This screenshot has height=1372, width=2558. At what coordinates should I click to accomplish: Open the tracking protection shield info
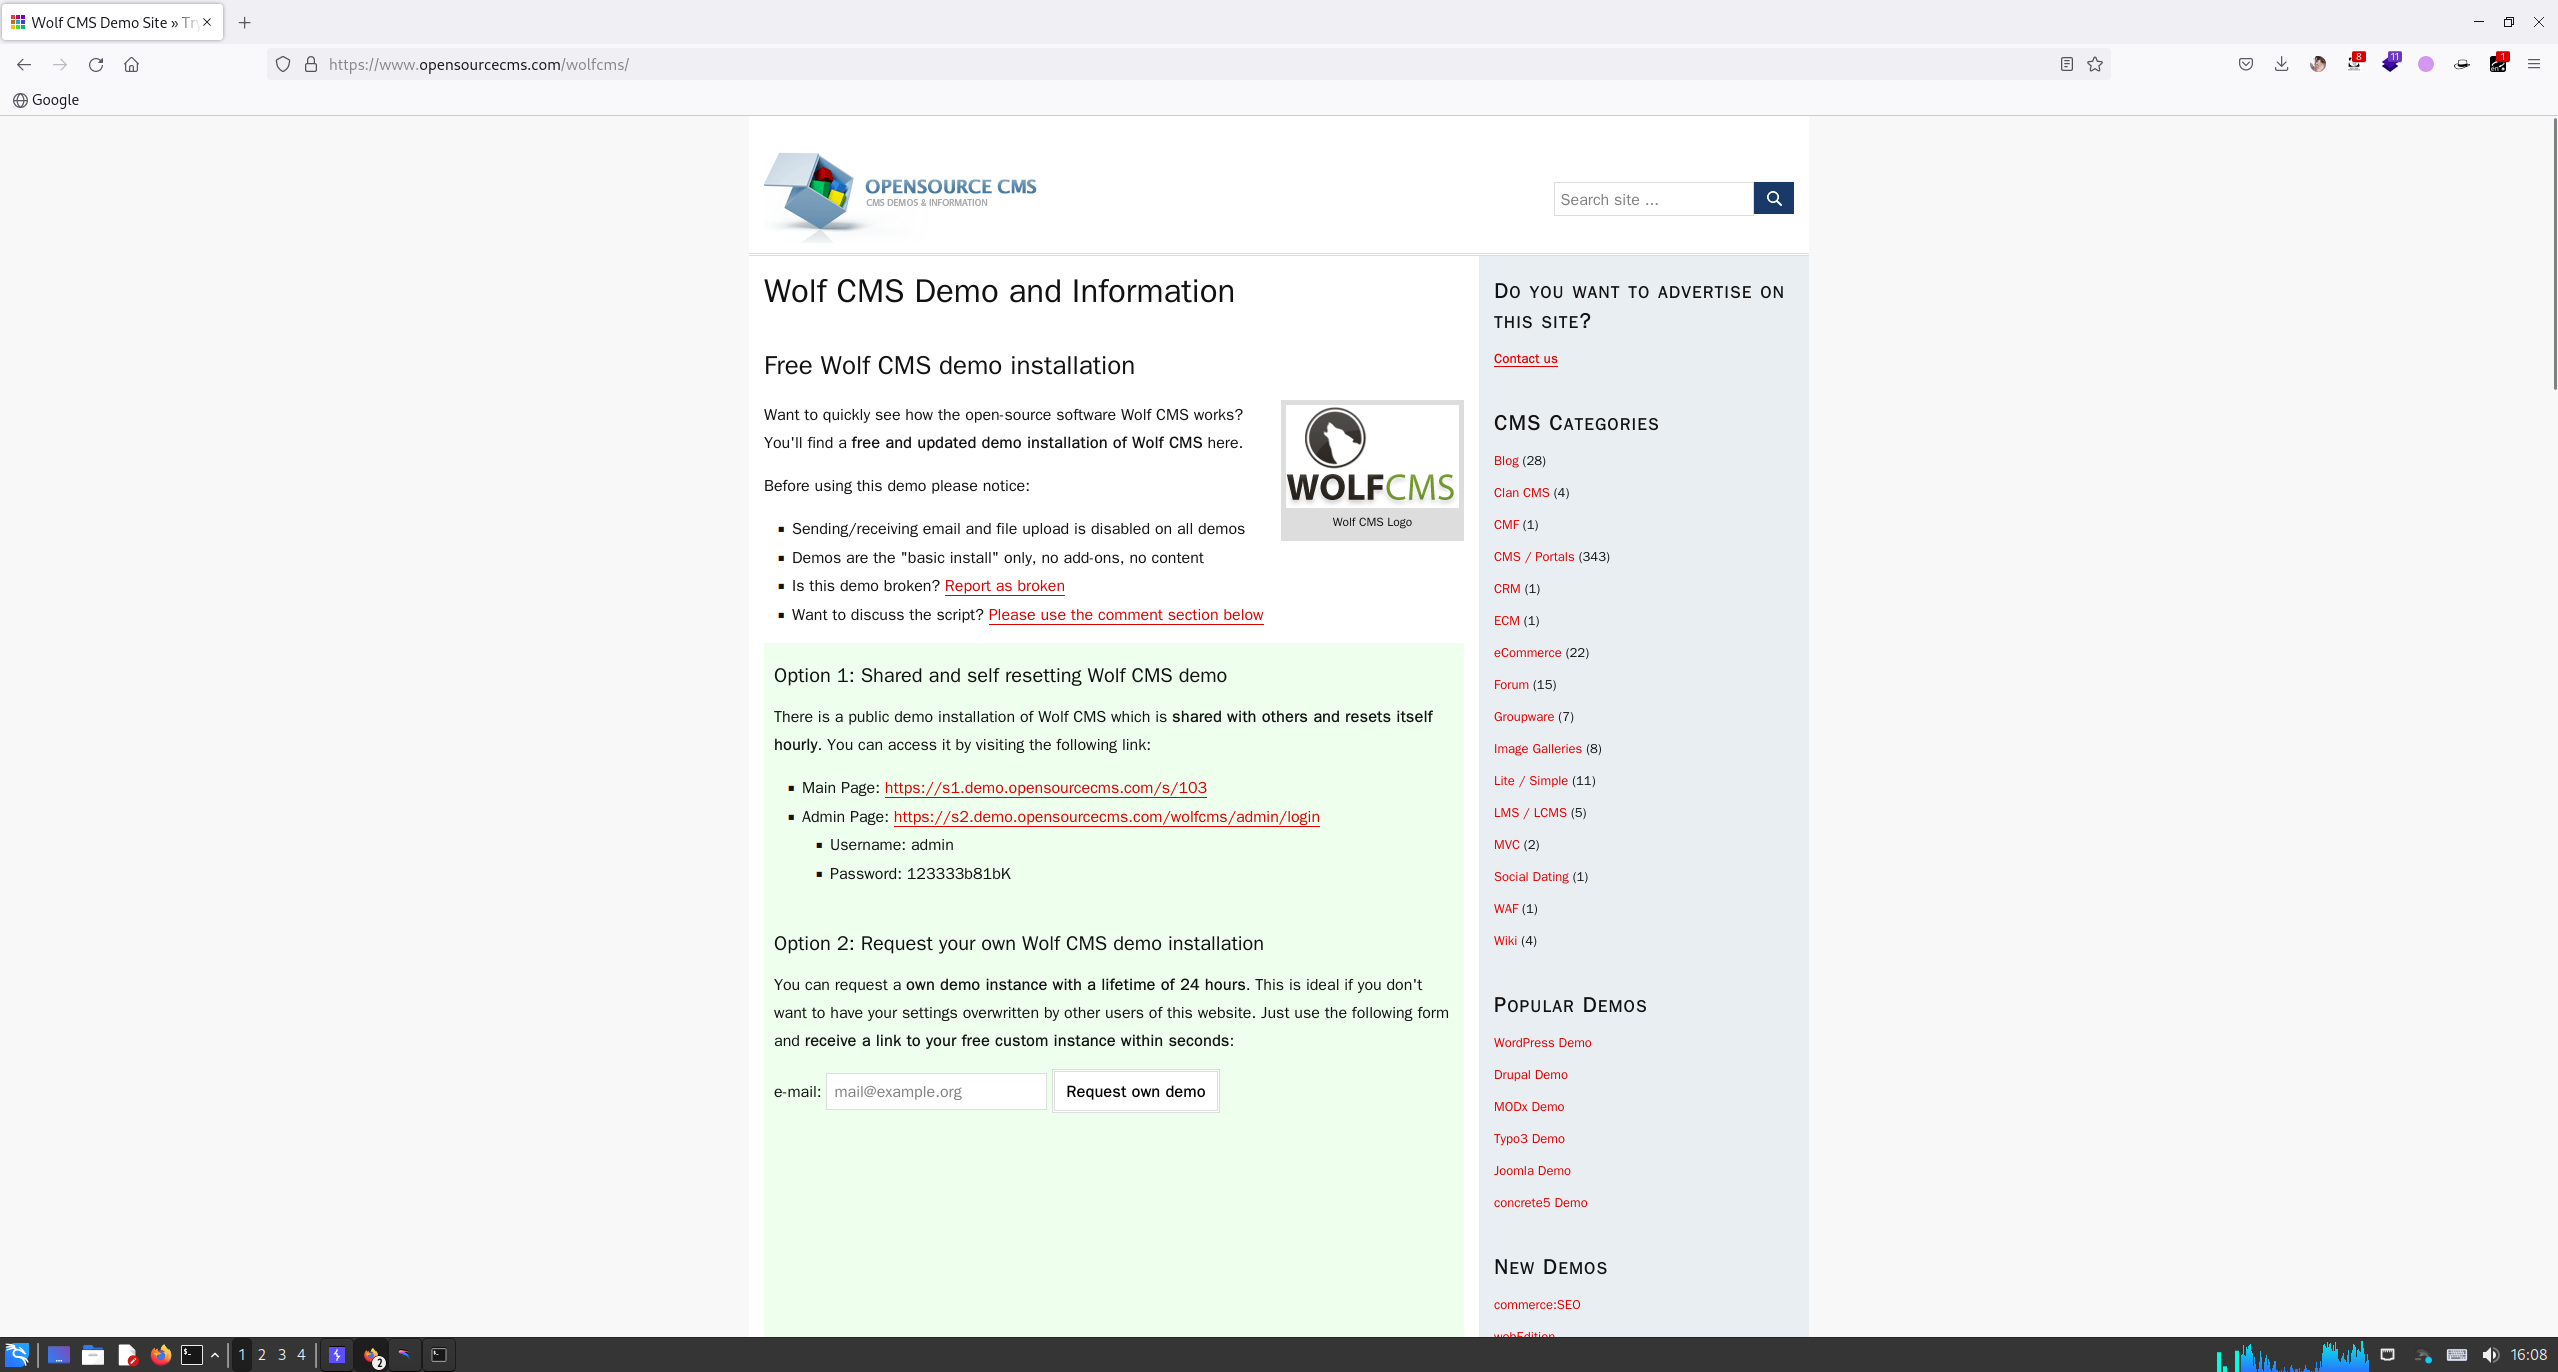(283, 64)
